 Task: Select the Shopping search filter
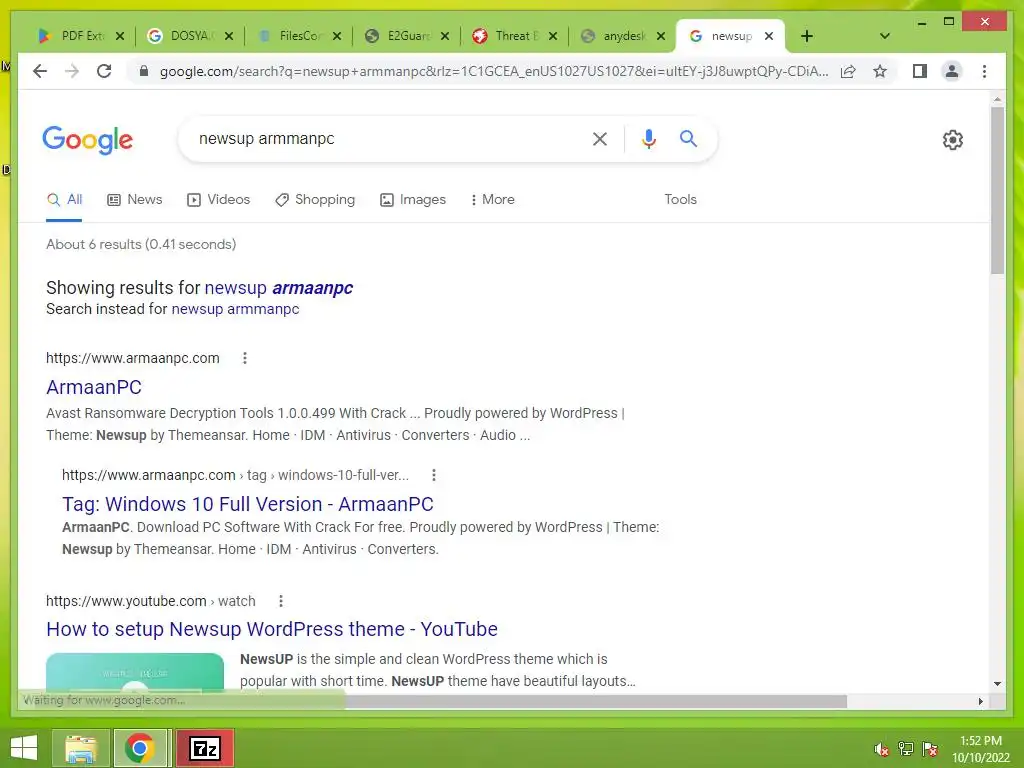(x=315, y=200)
